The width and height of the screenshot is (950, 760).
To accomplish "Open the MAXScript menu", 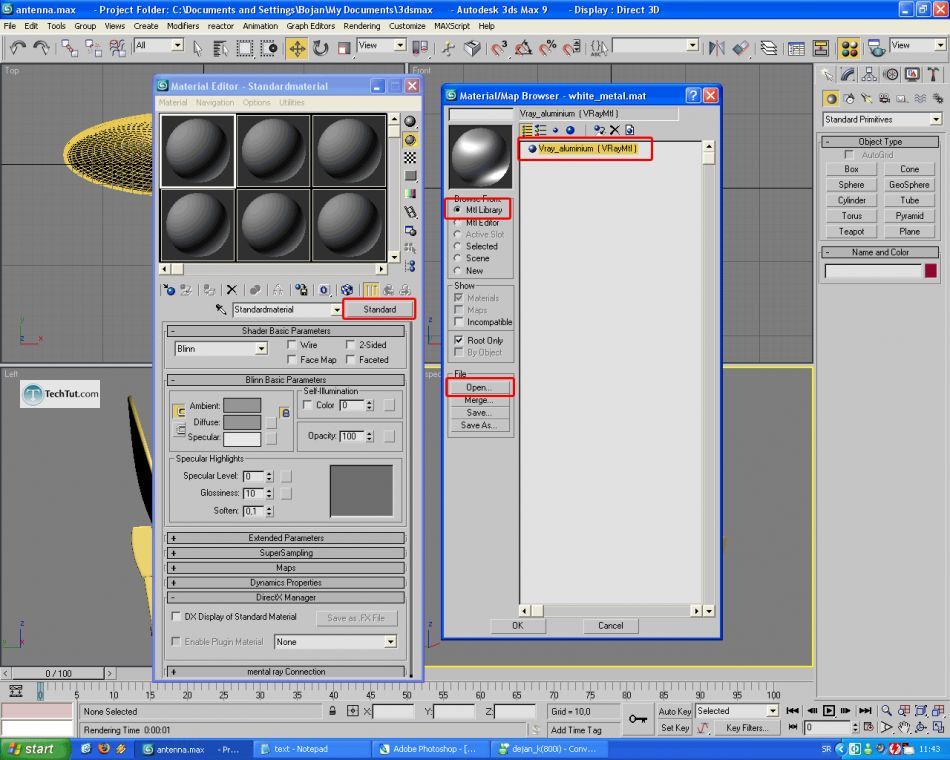I will point(452,26).
